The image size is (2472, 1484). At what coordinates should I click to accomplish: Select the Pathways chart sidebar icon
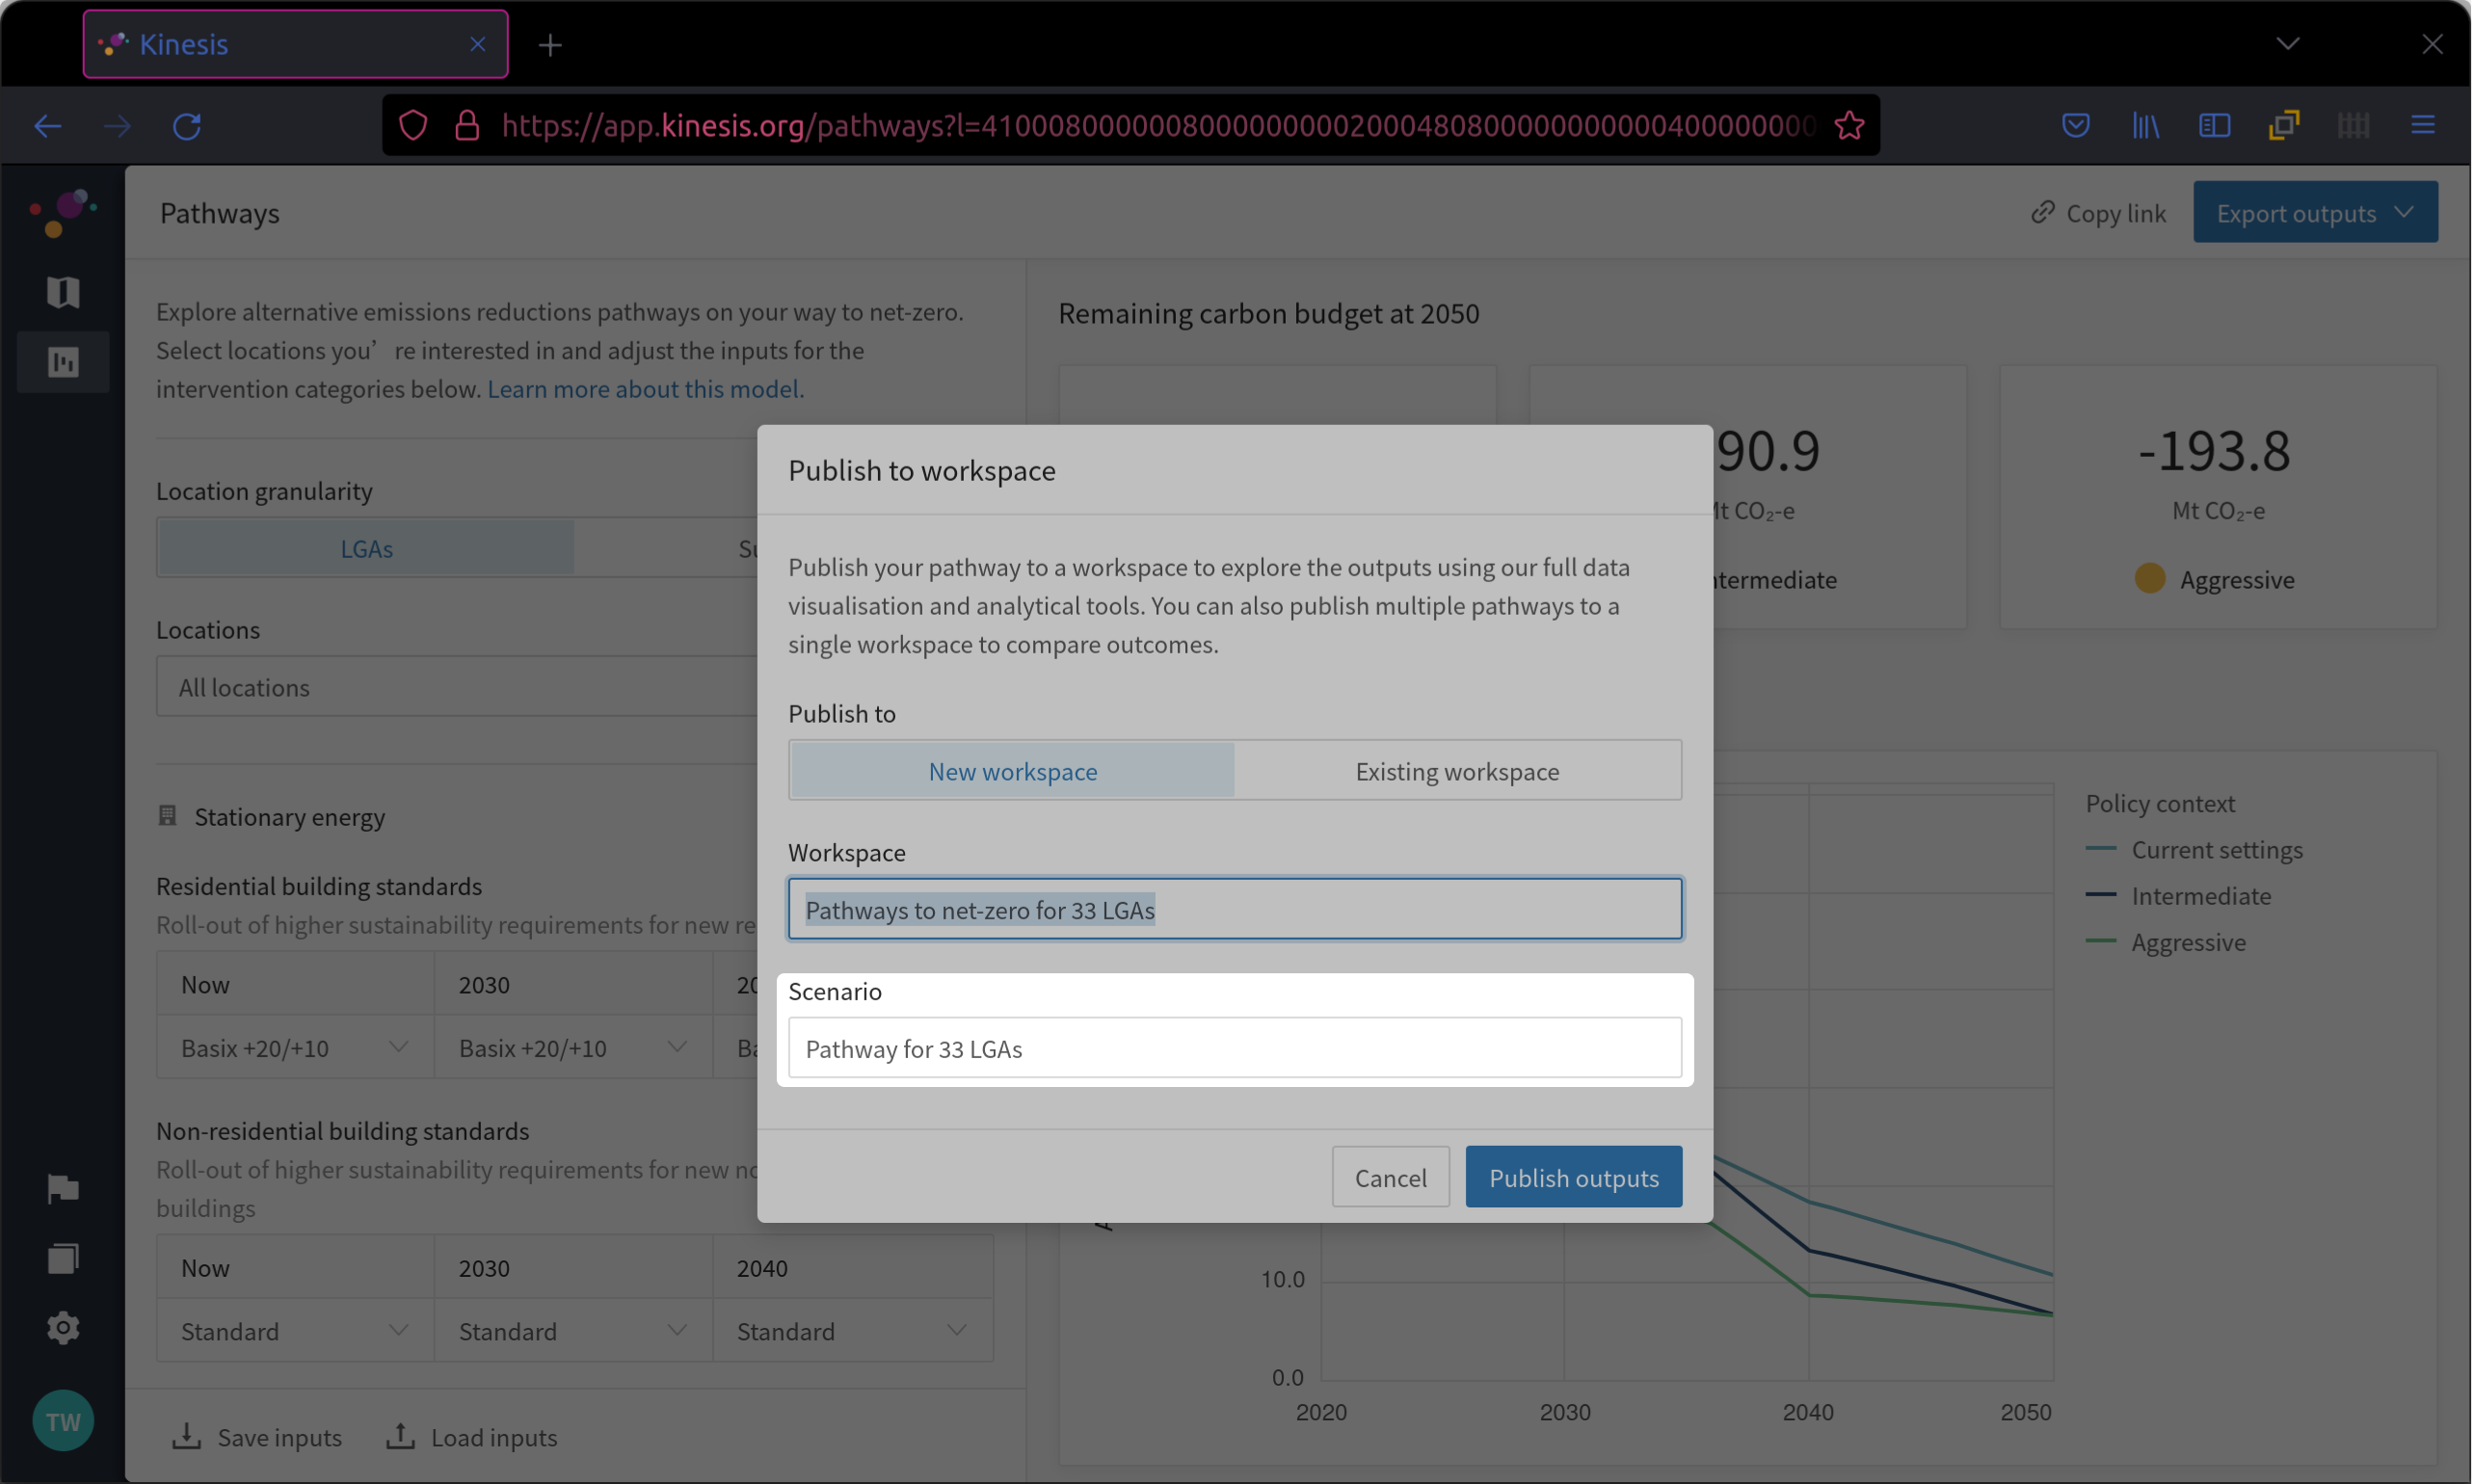click(x=63, y=362)
